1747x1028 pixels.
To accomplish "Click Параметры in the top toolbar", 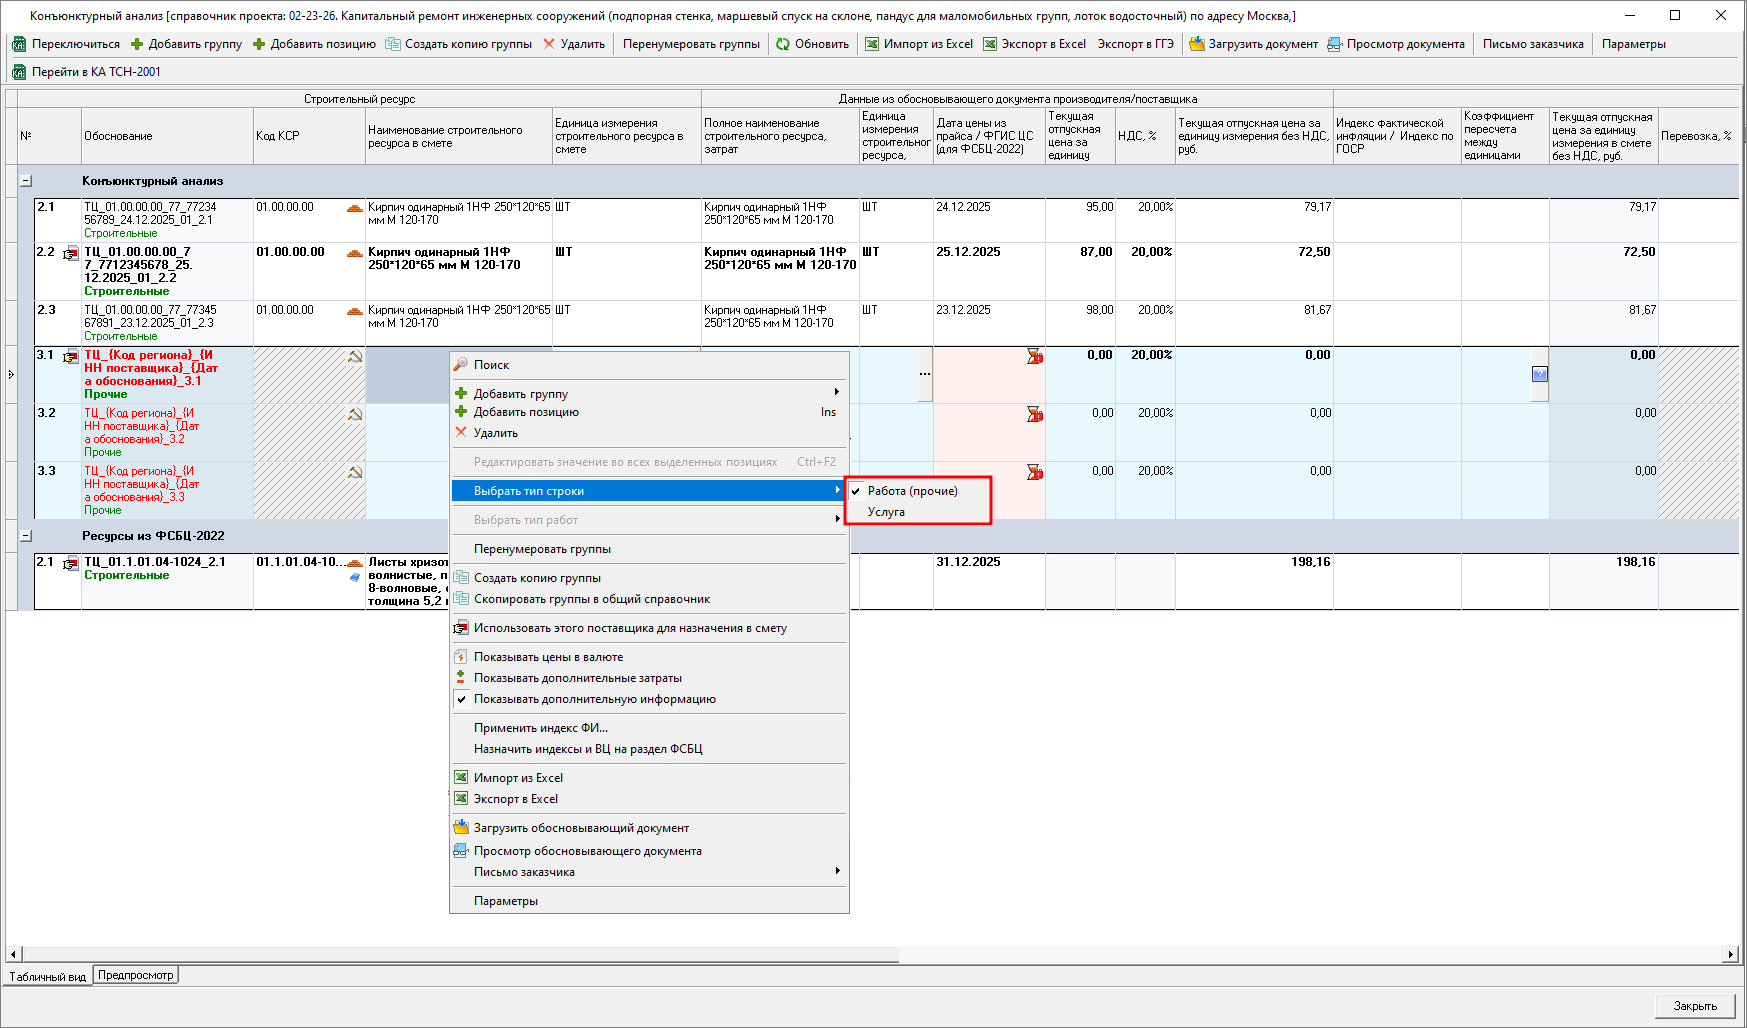I will pyautogui.click(x=1633, y=44).
